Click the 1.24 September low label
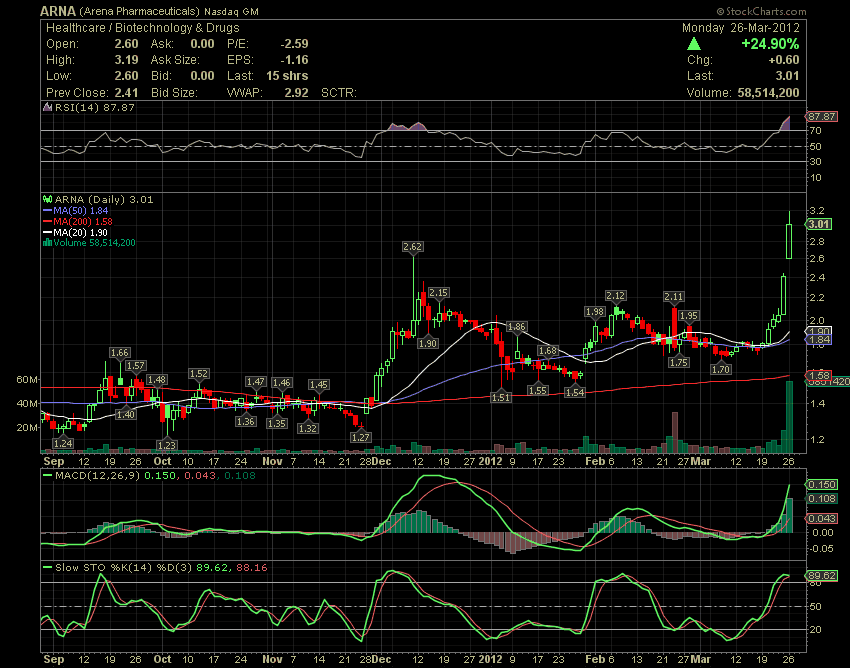The width and height of the screenshot is (850, 668). click(x=63, y=444)
